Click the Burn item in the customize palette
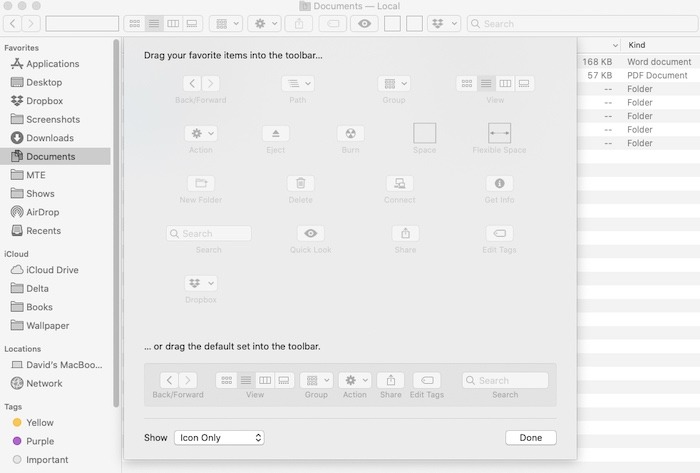 click(350, 133)
